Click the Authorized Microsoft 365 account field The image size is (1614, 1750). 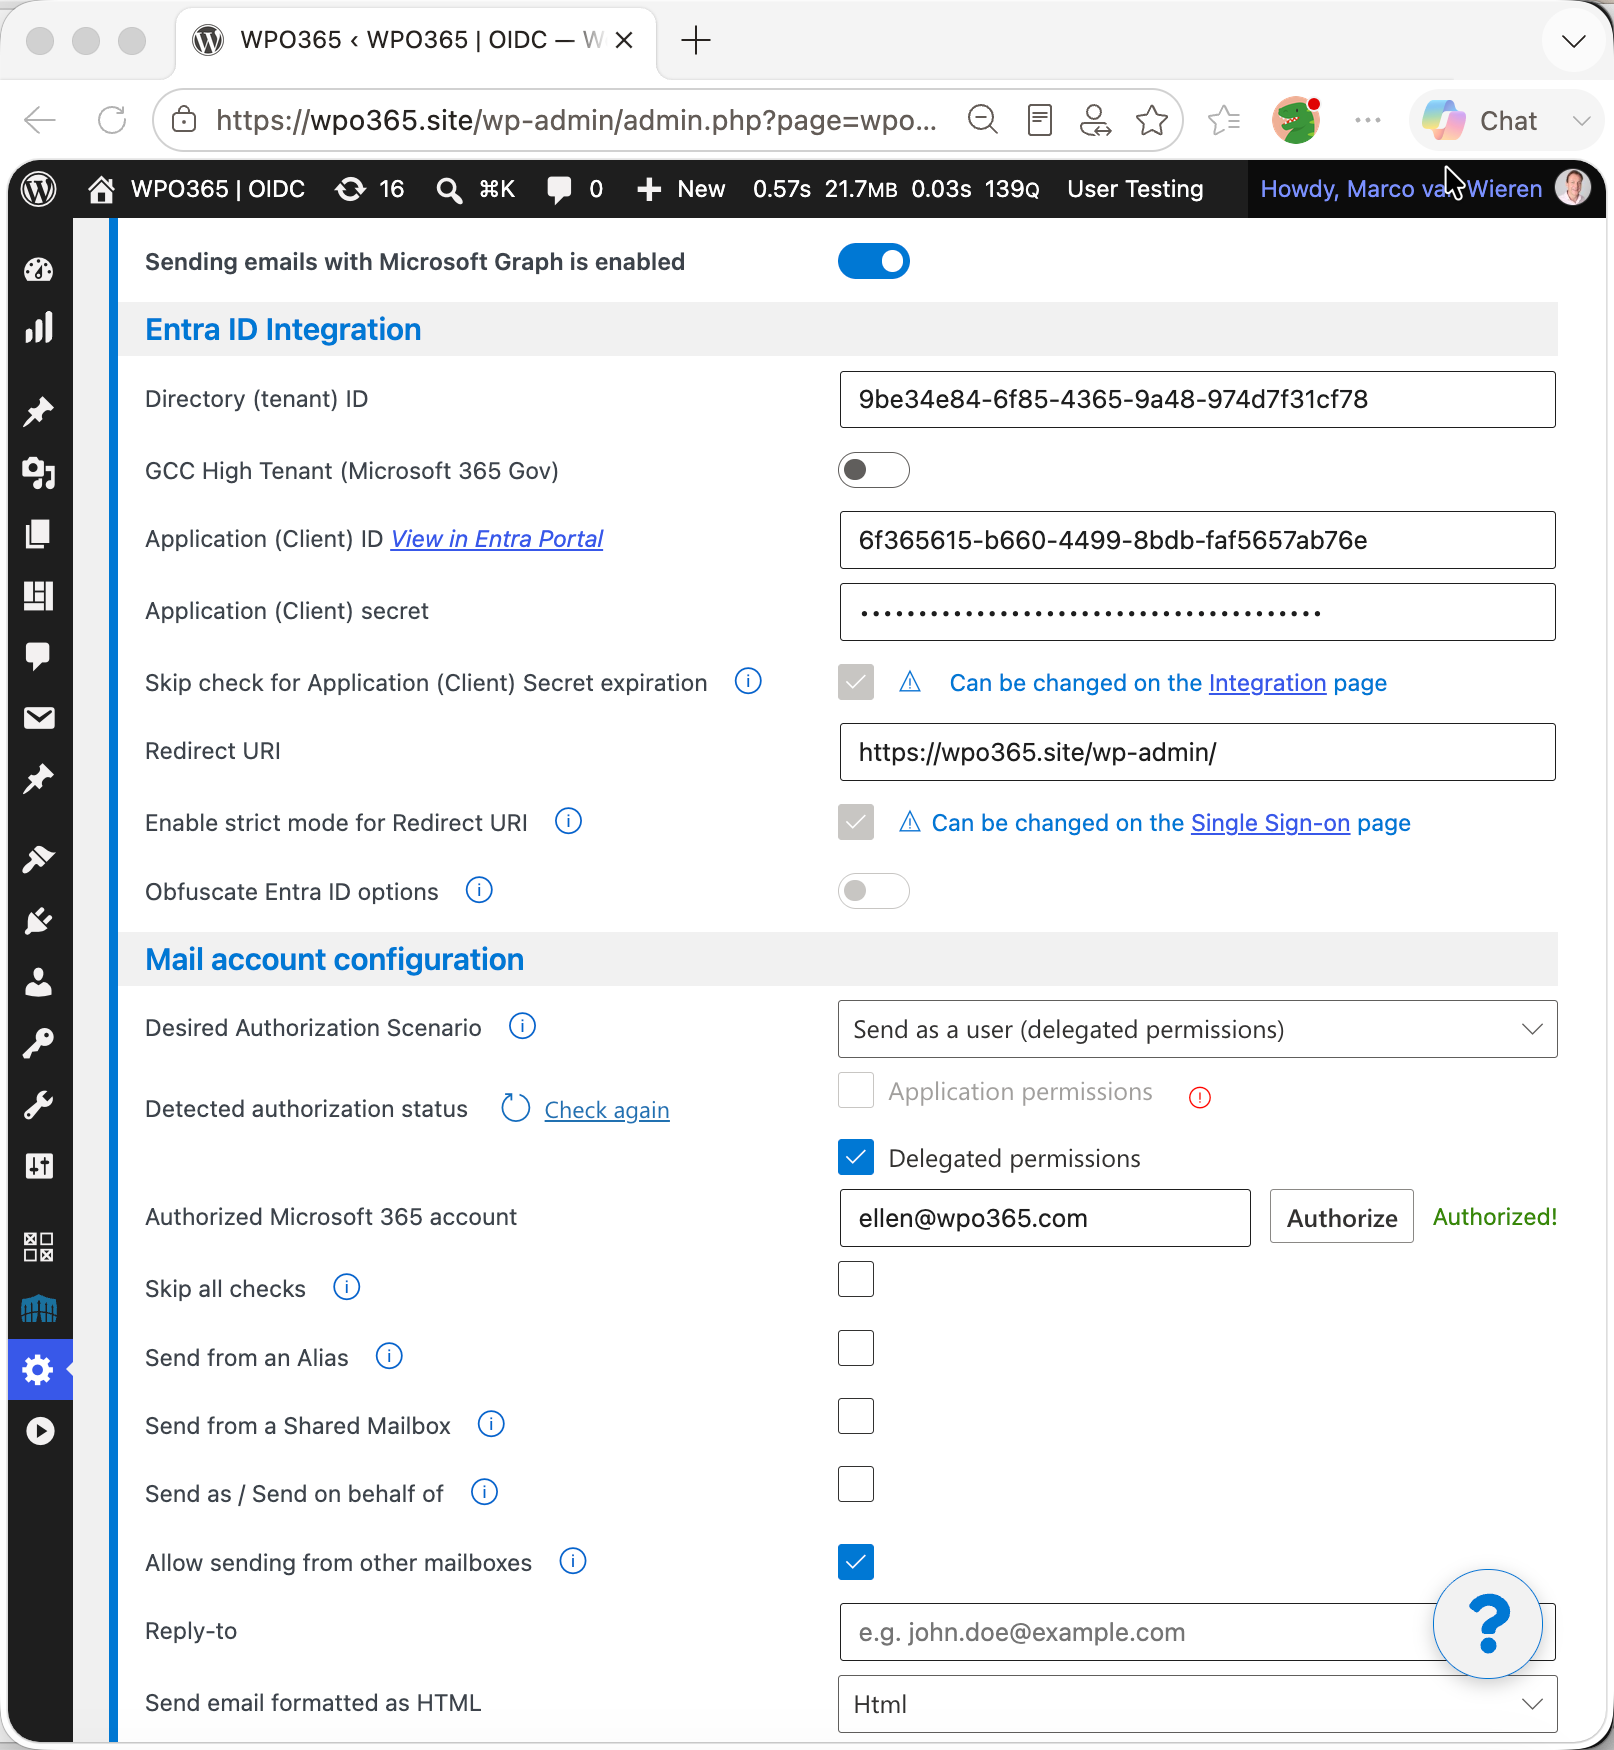pos(1045,1218)
